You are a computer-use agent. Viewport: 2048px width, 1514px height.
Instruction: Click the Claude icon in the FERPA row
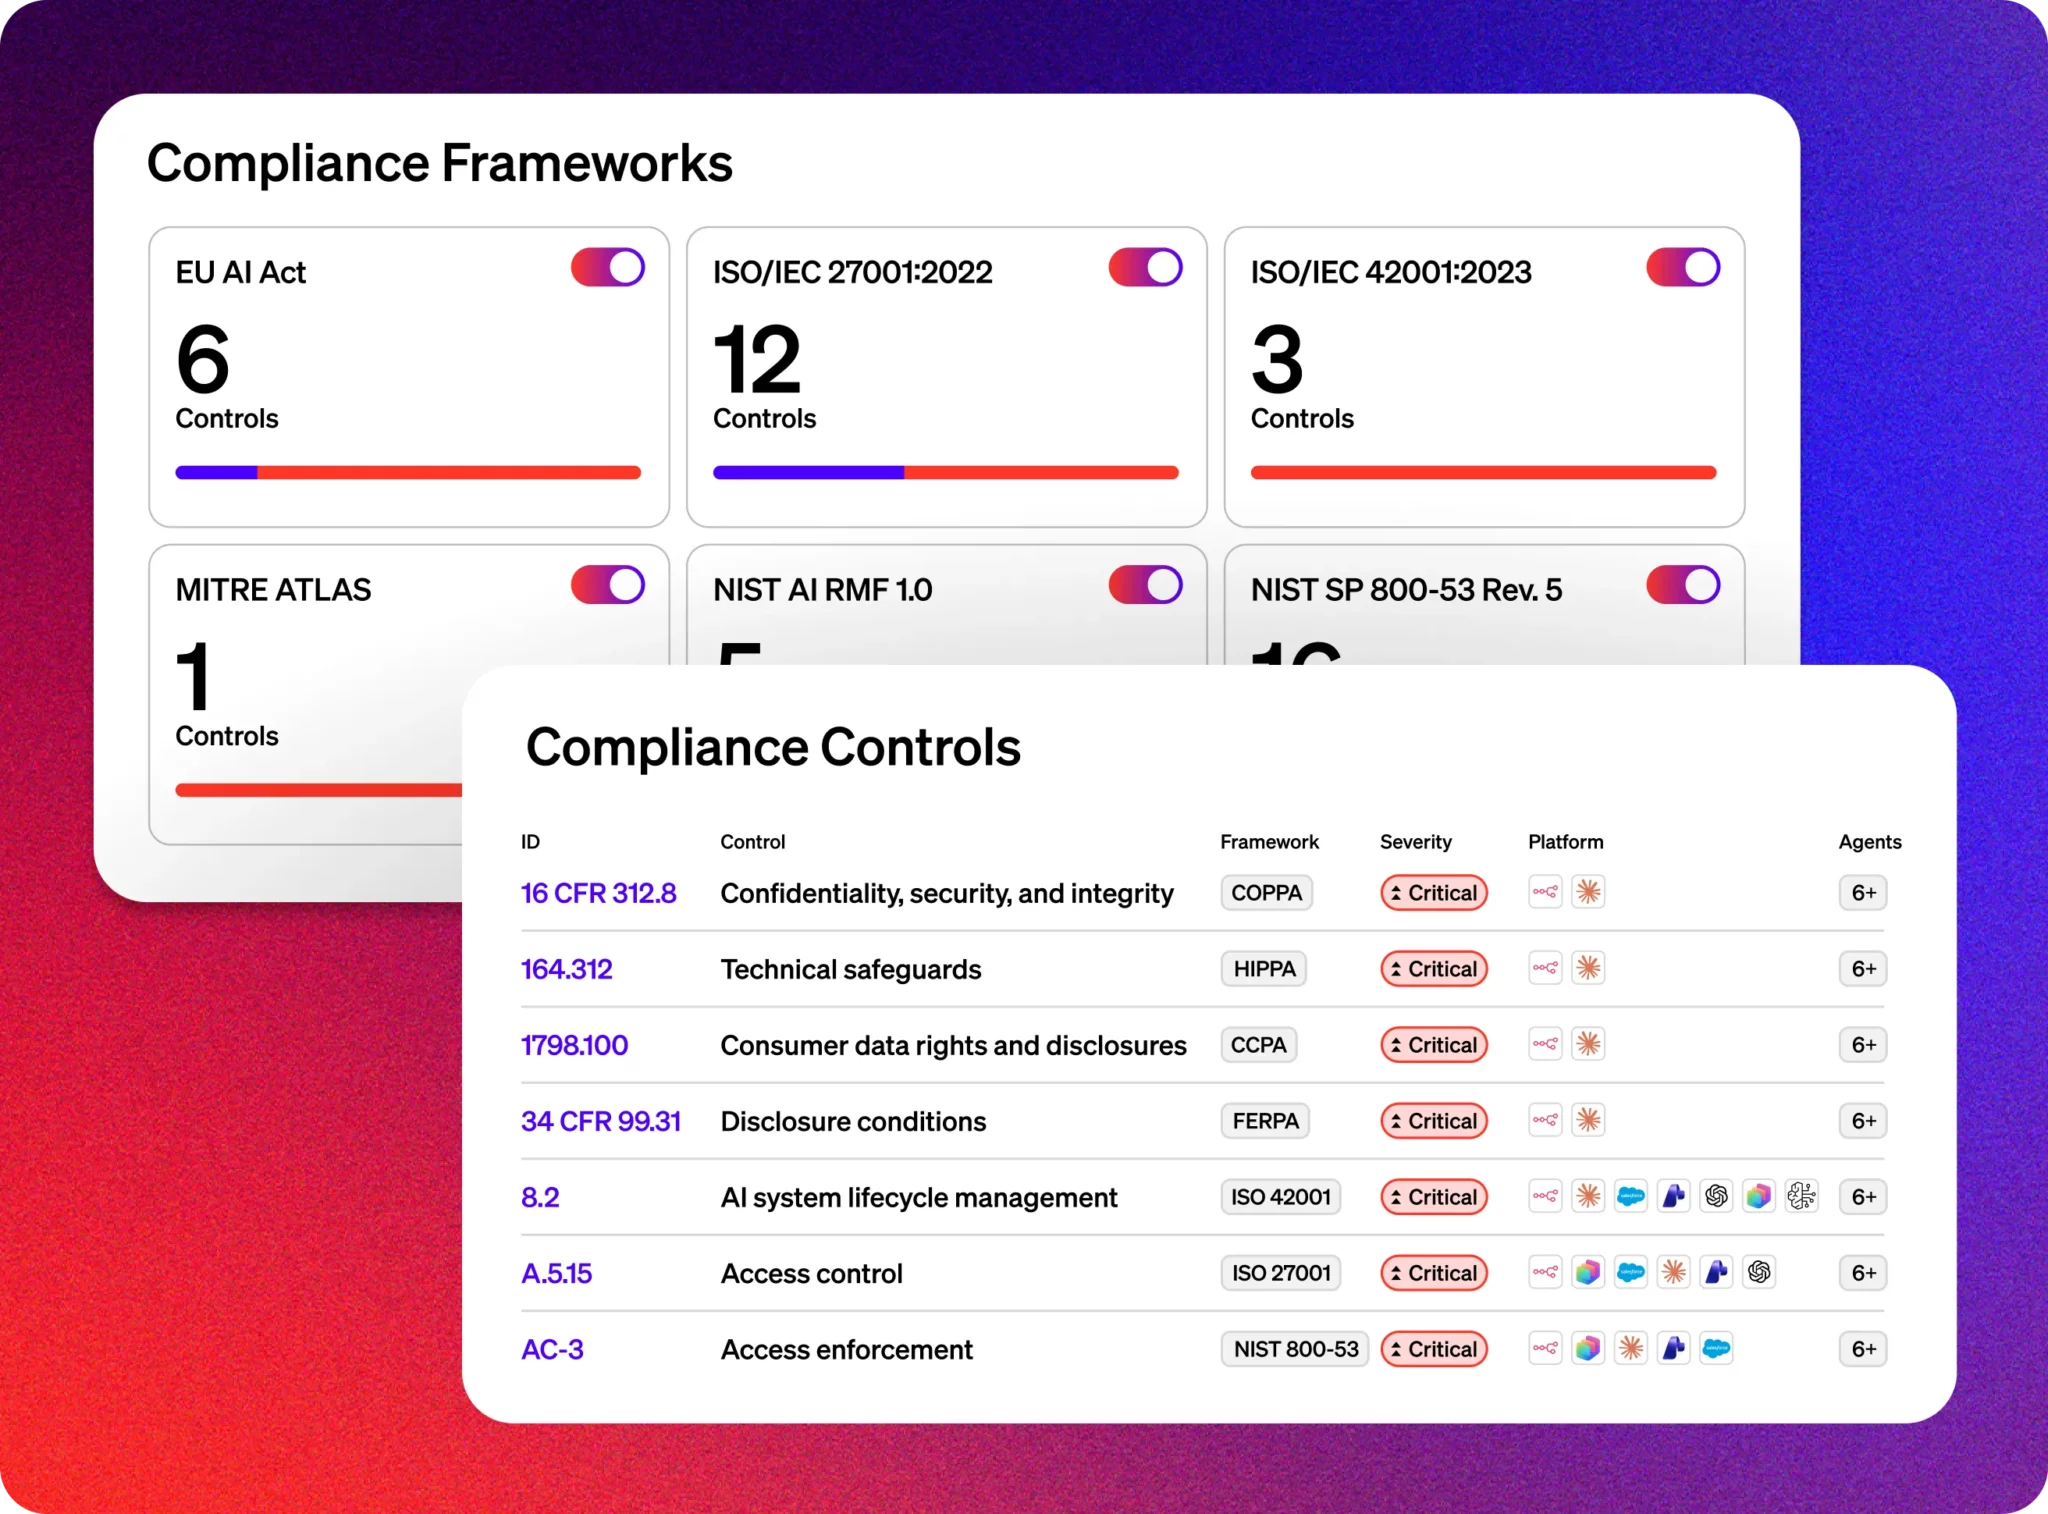(1588, 1120)
